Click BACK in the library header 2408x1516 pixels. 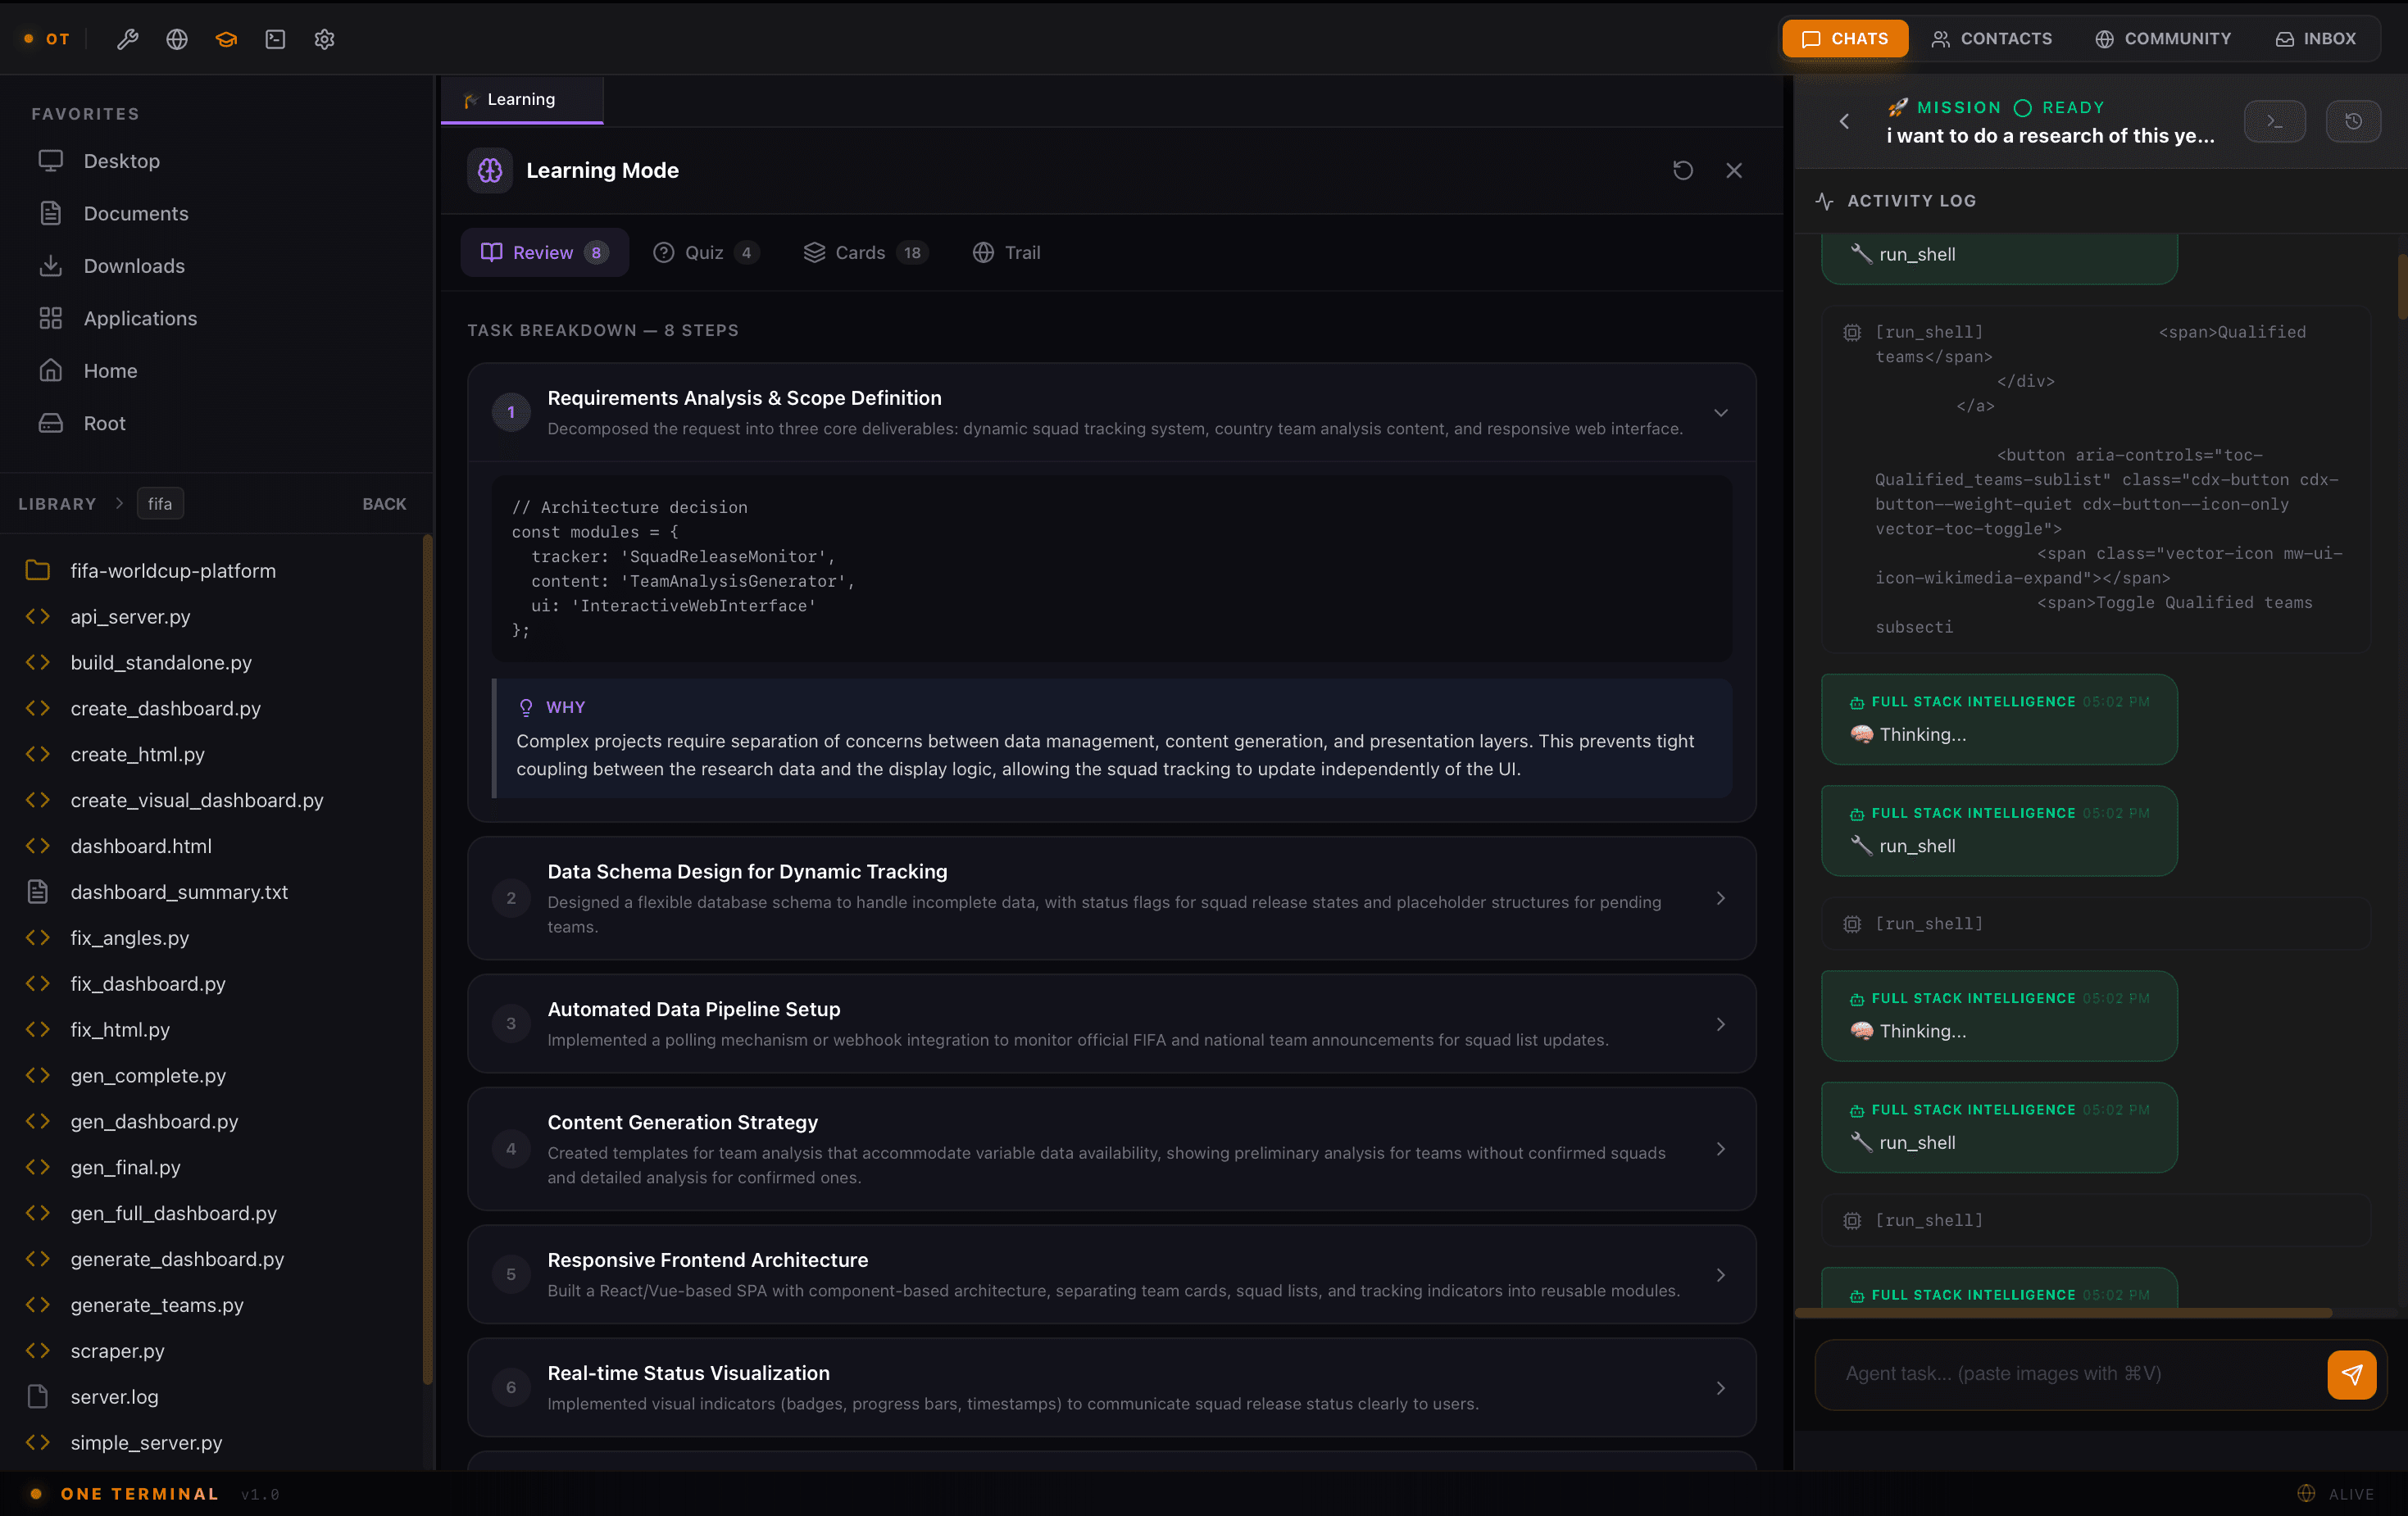[384, 504]
